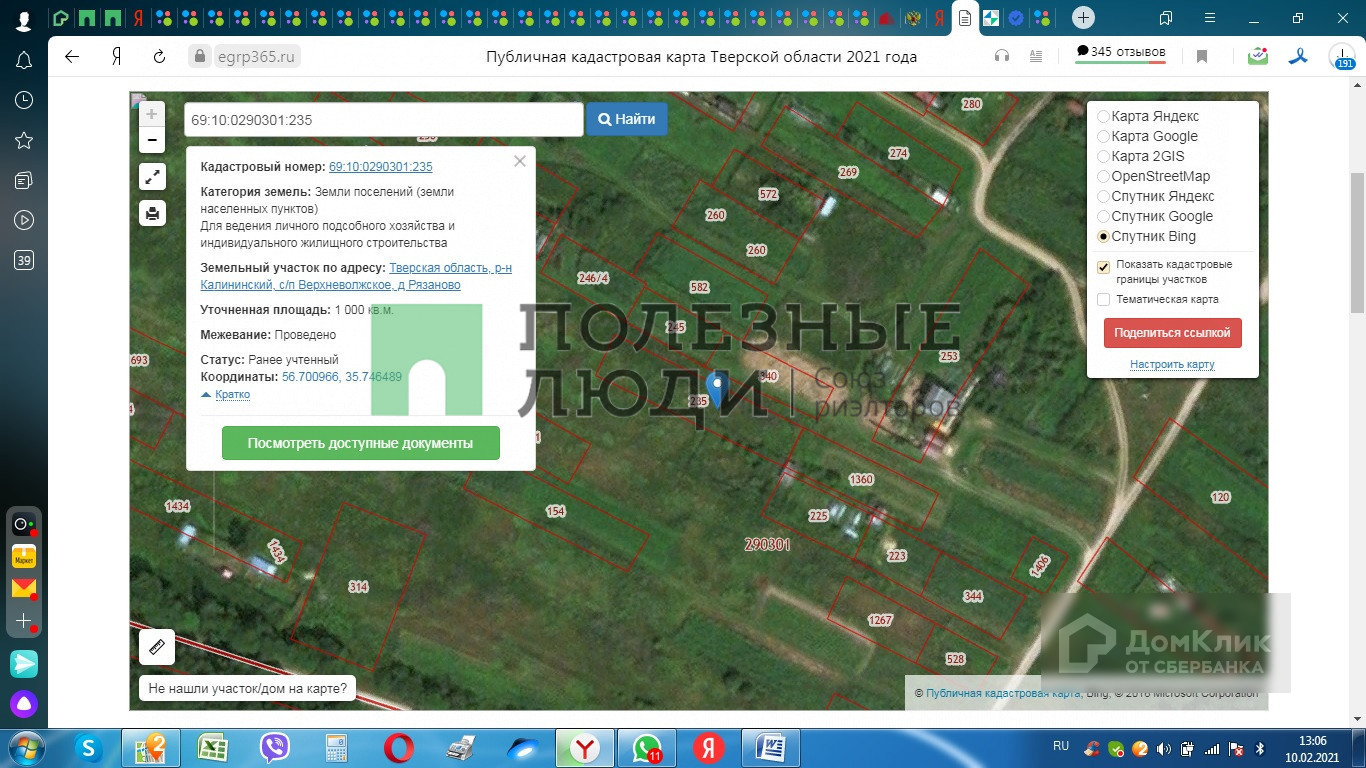Click the cadastral number search field

[384, 119]
